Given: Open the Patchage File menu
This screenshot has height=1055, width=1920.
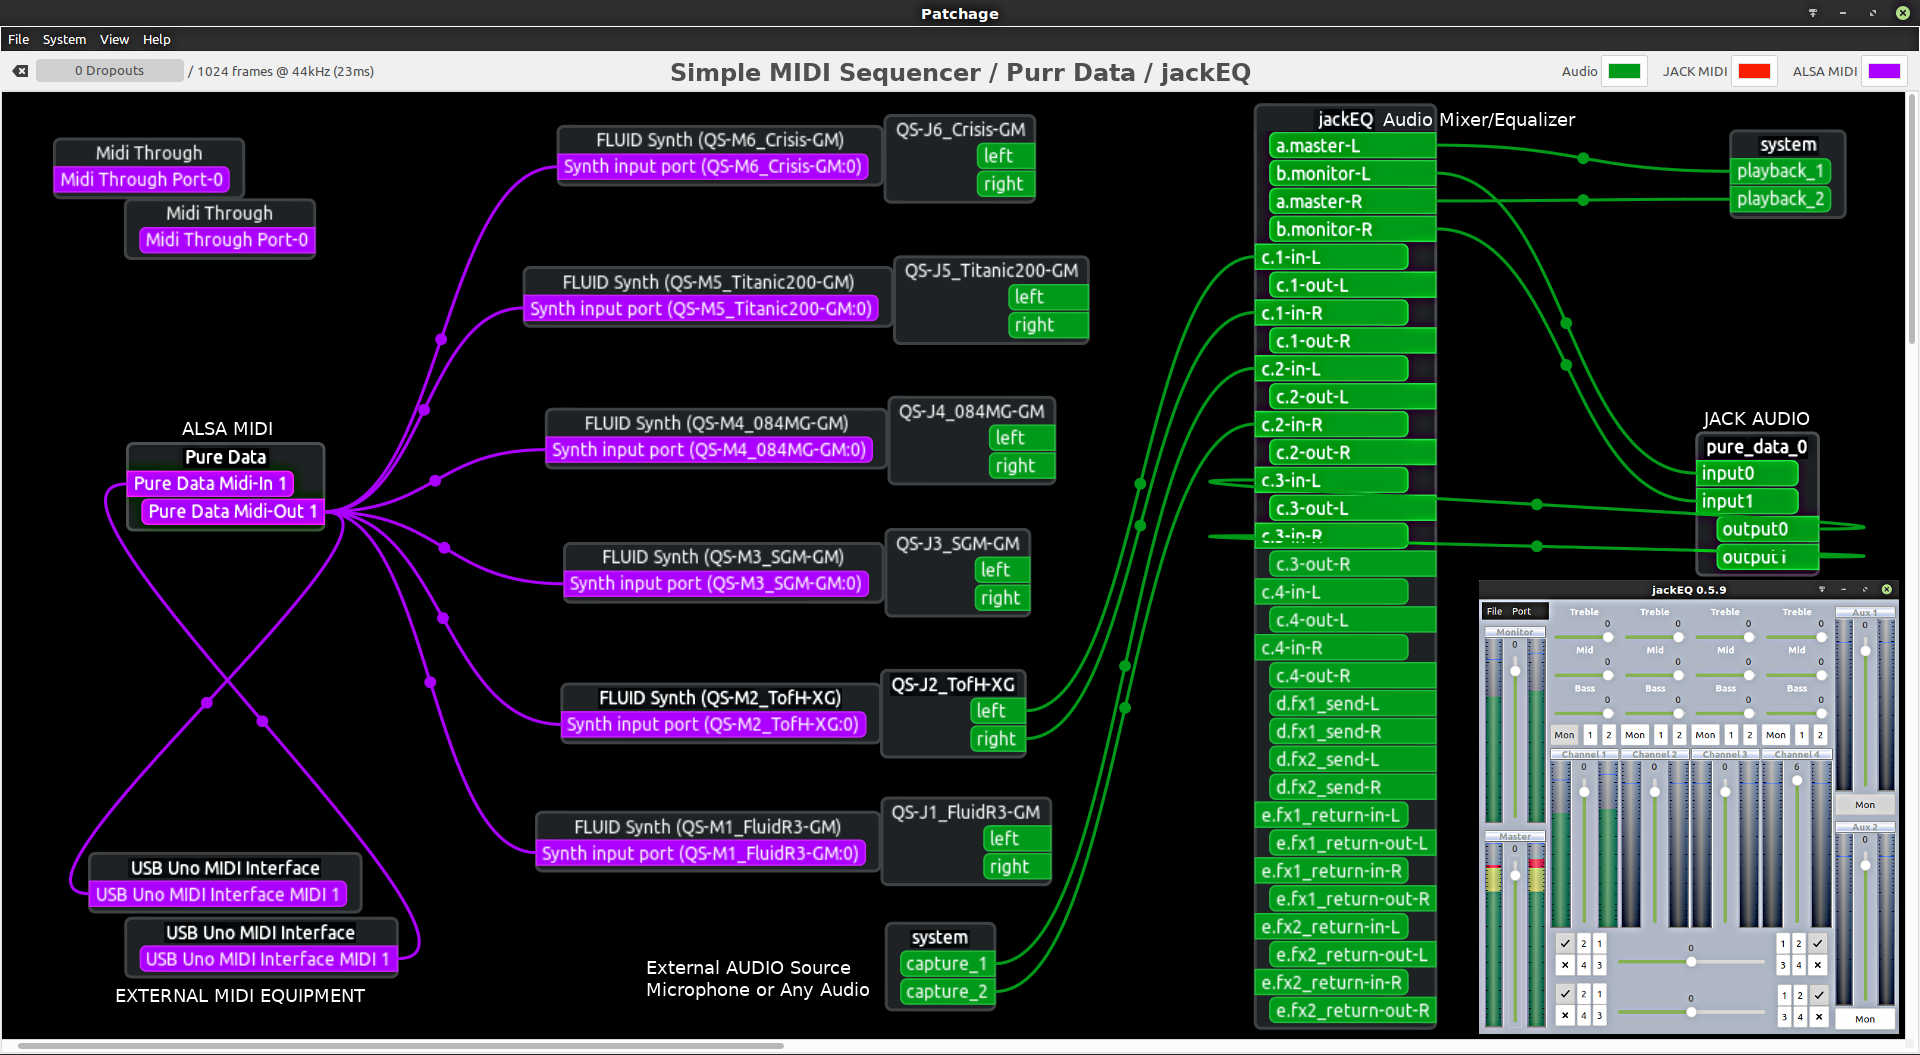Looking at the screenshot, I should pos(18,39).
